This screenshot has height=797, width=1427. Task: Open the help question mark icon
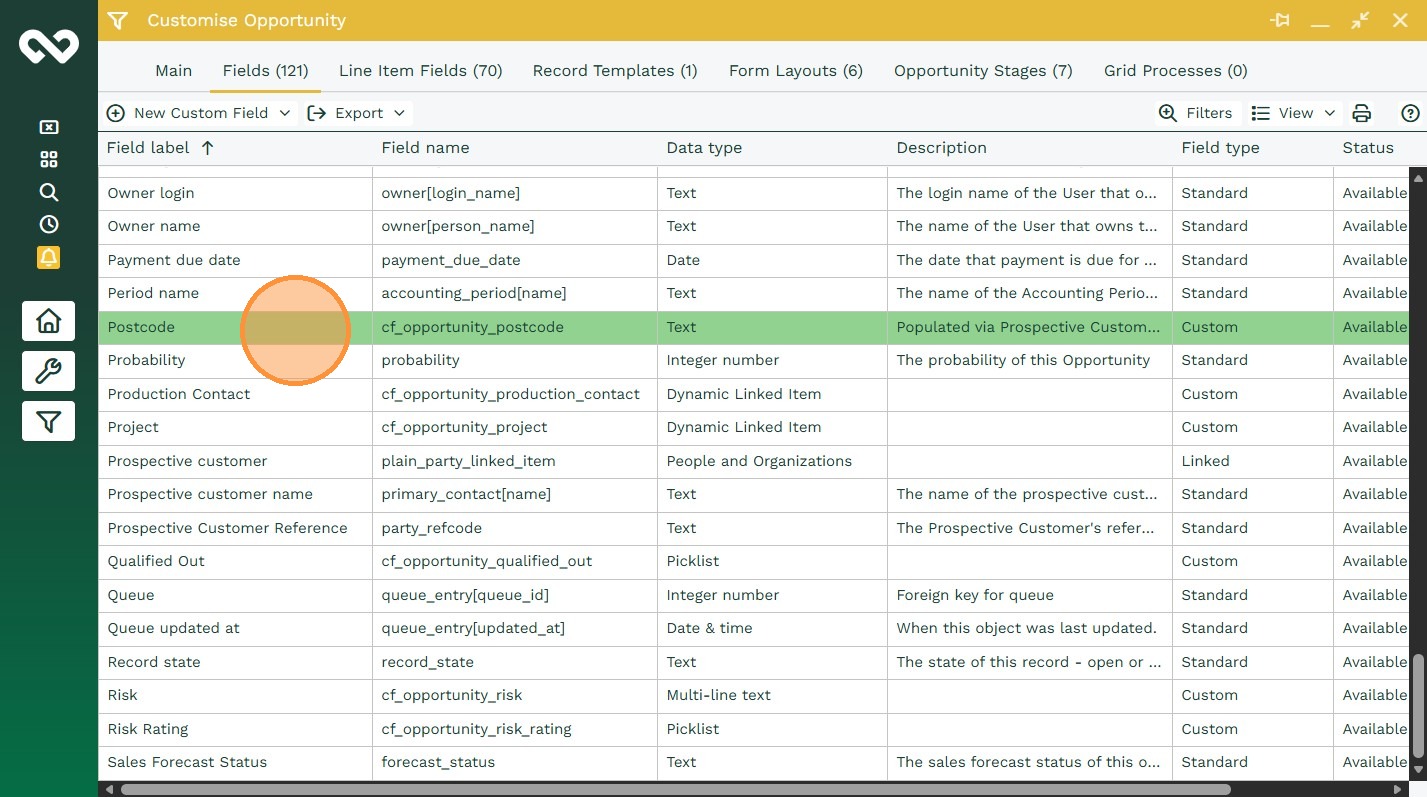pyautogui.click(x=1410, y=113)
